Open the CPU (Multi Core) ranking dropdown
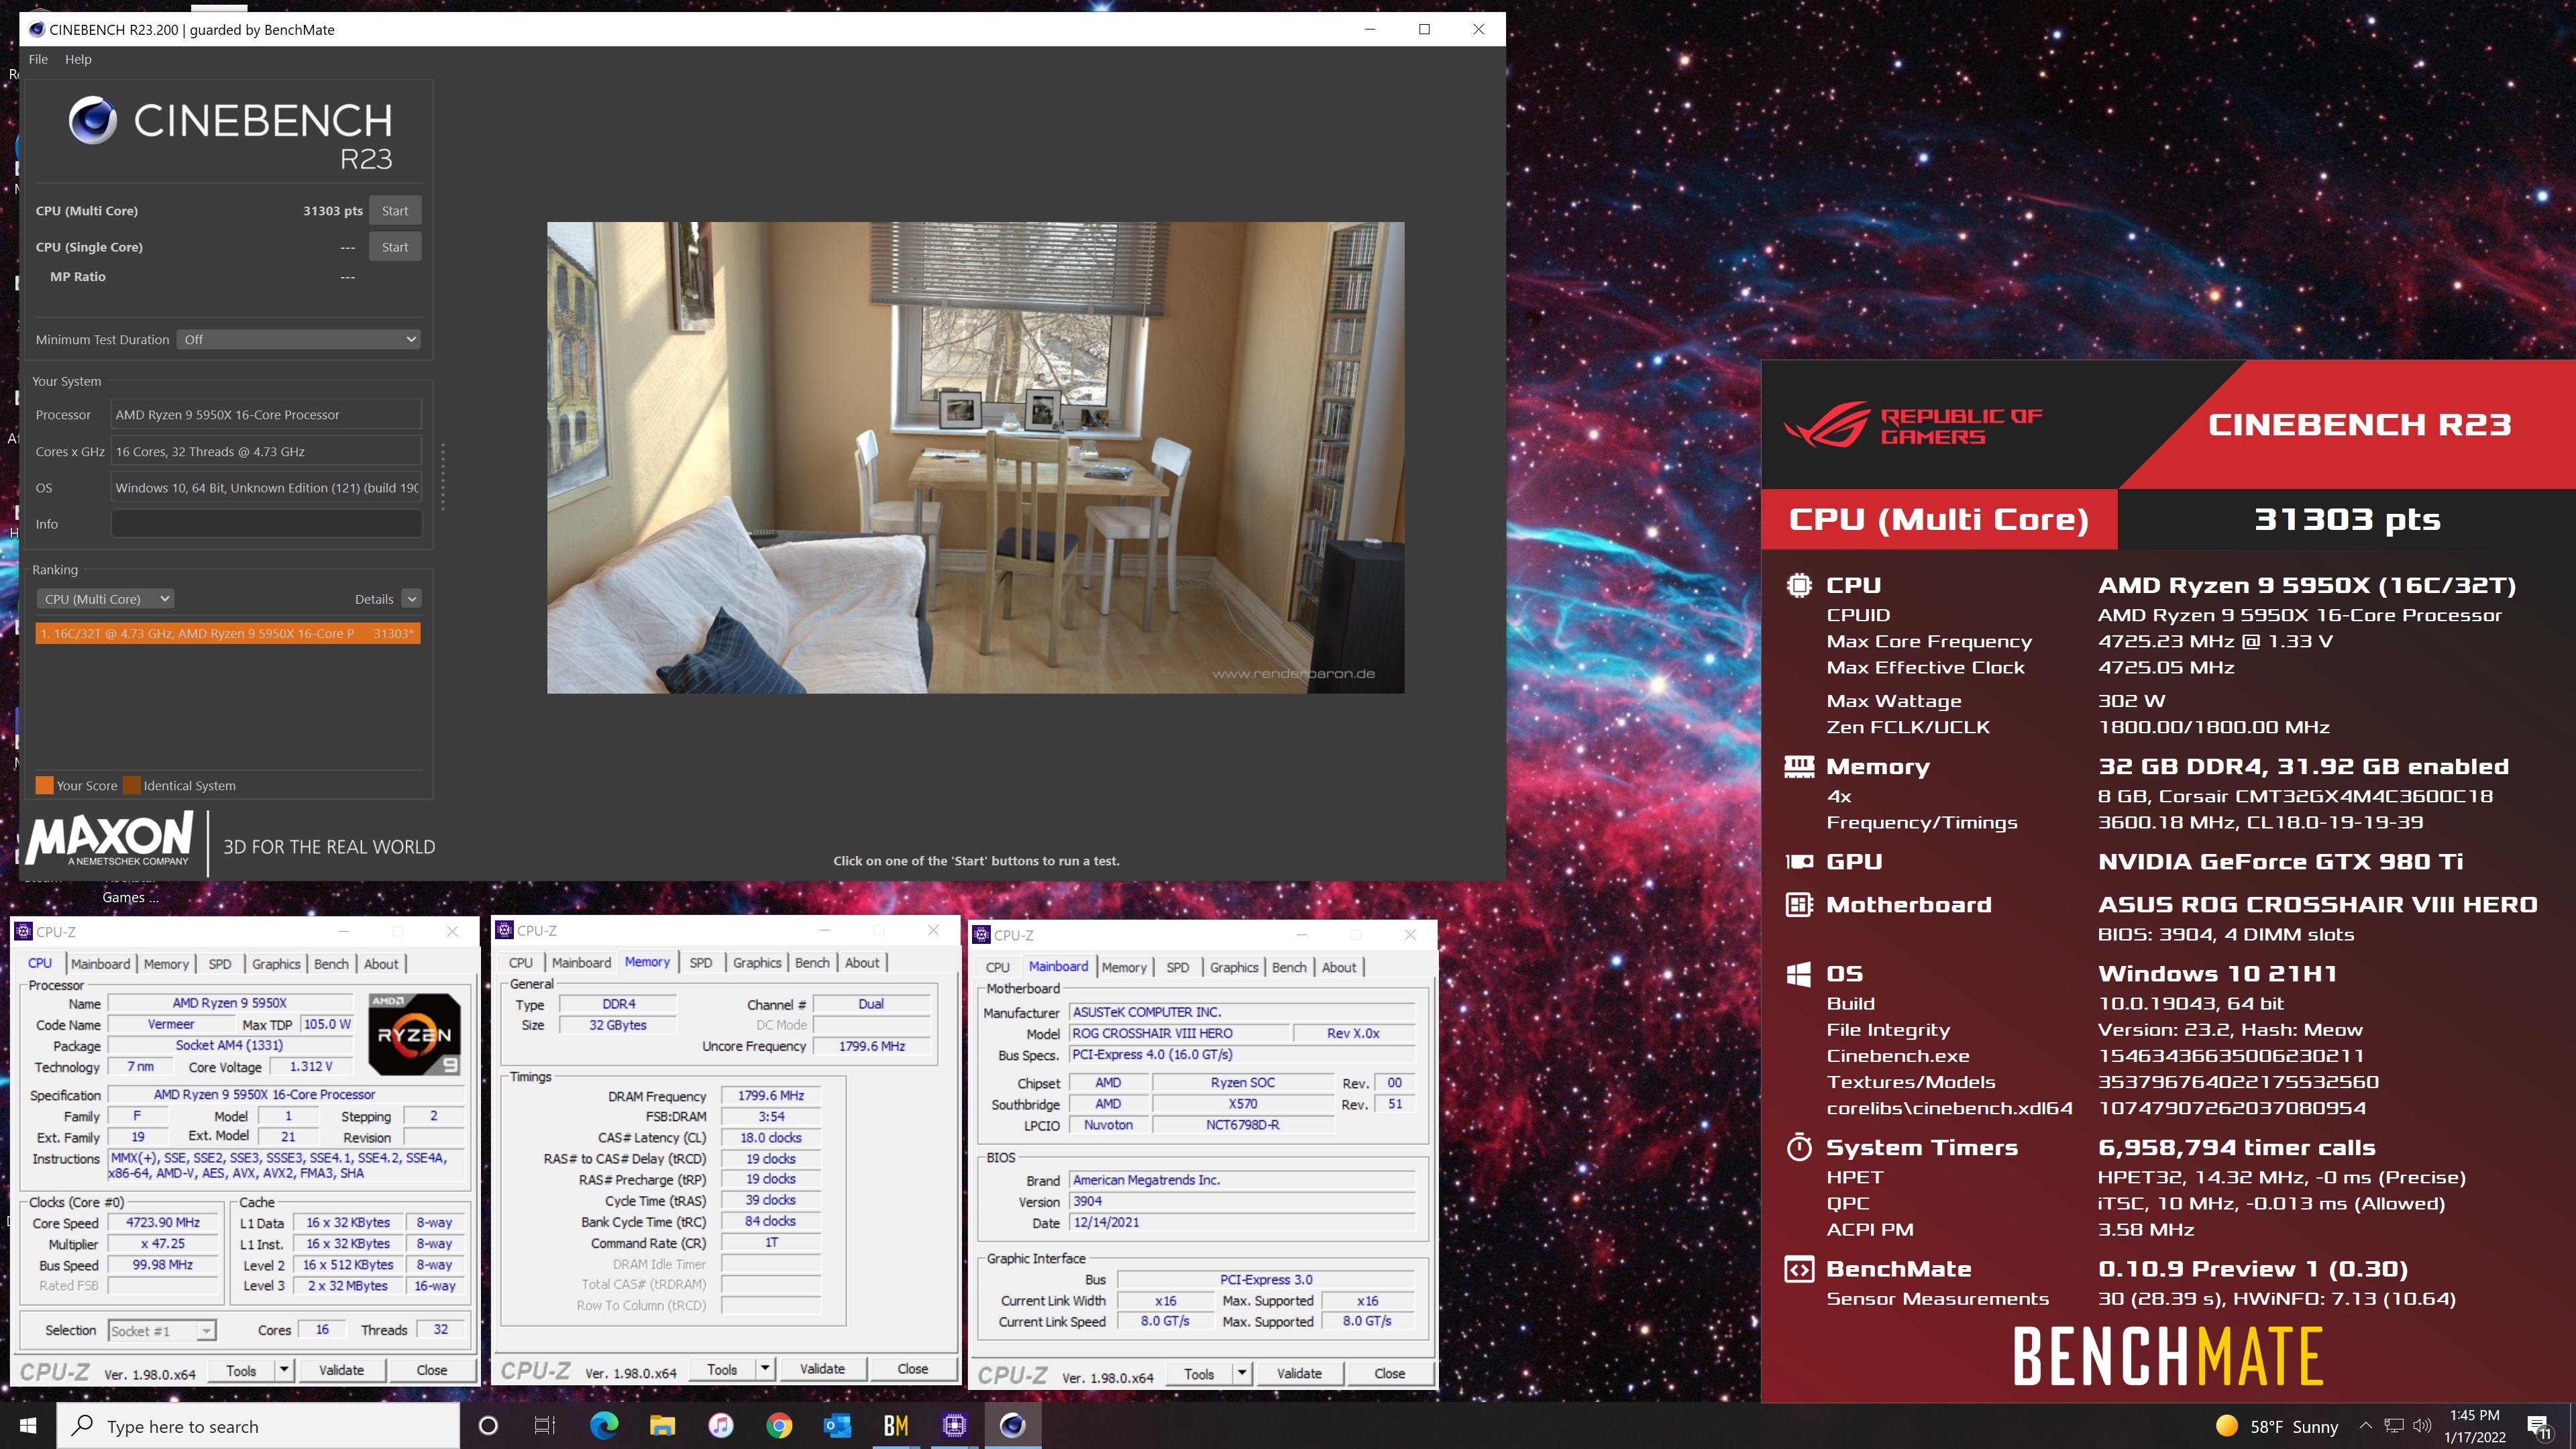The image size is (2576, 1449). coord(105,599)
